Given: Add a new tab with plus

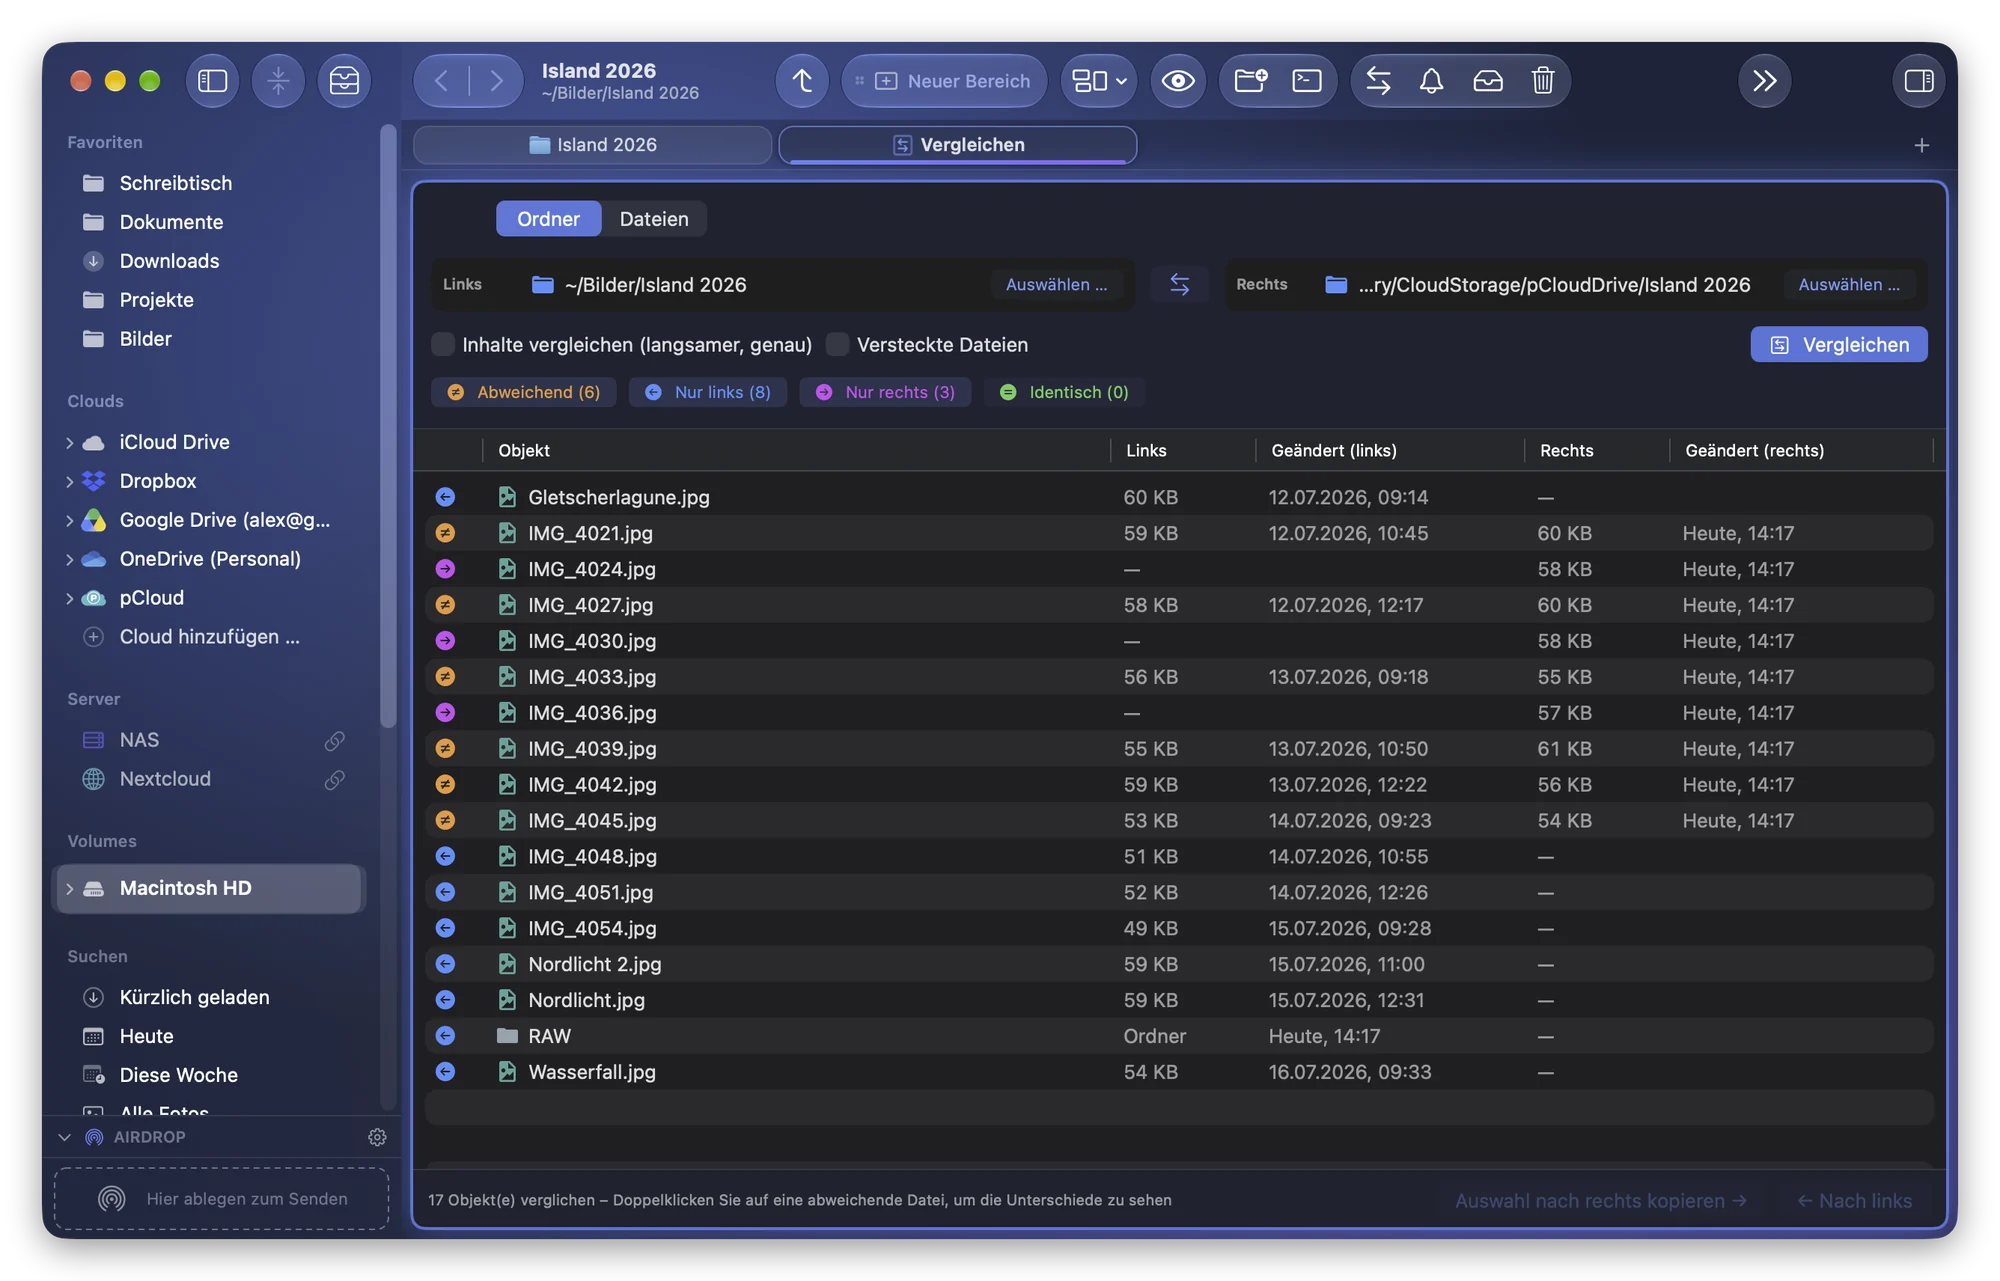Looking at the screenshot, I should pos(1921,145).
